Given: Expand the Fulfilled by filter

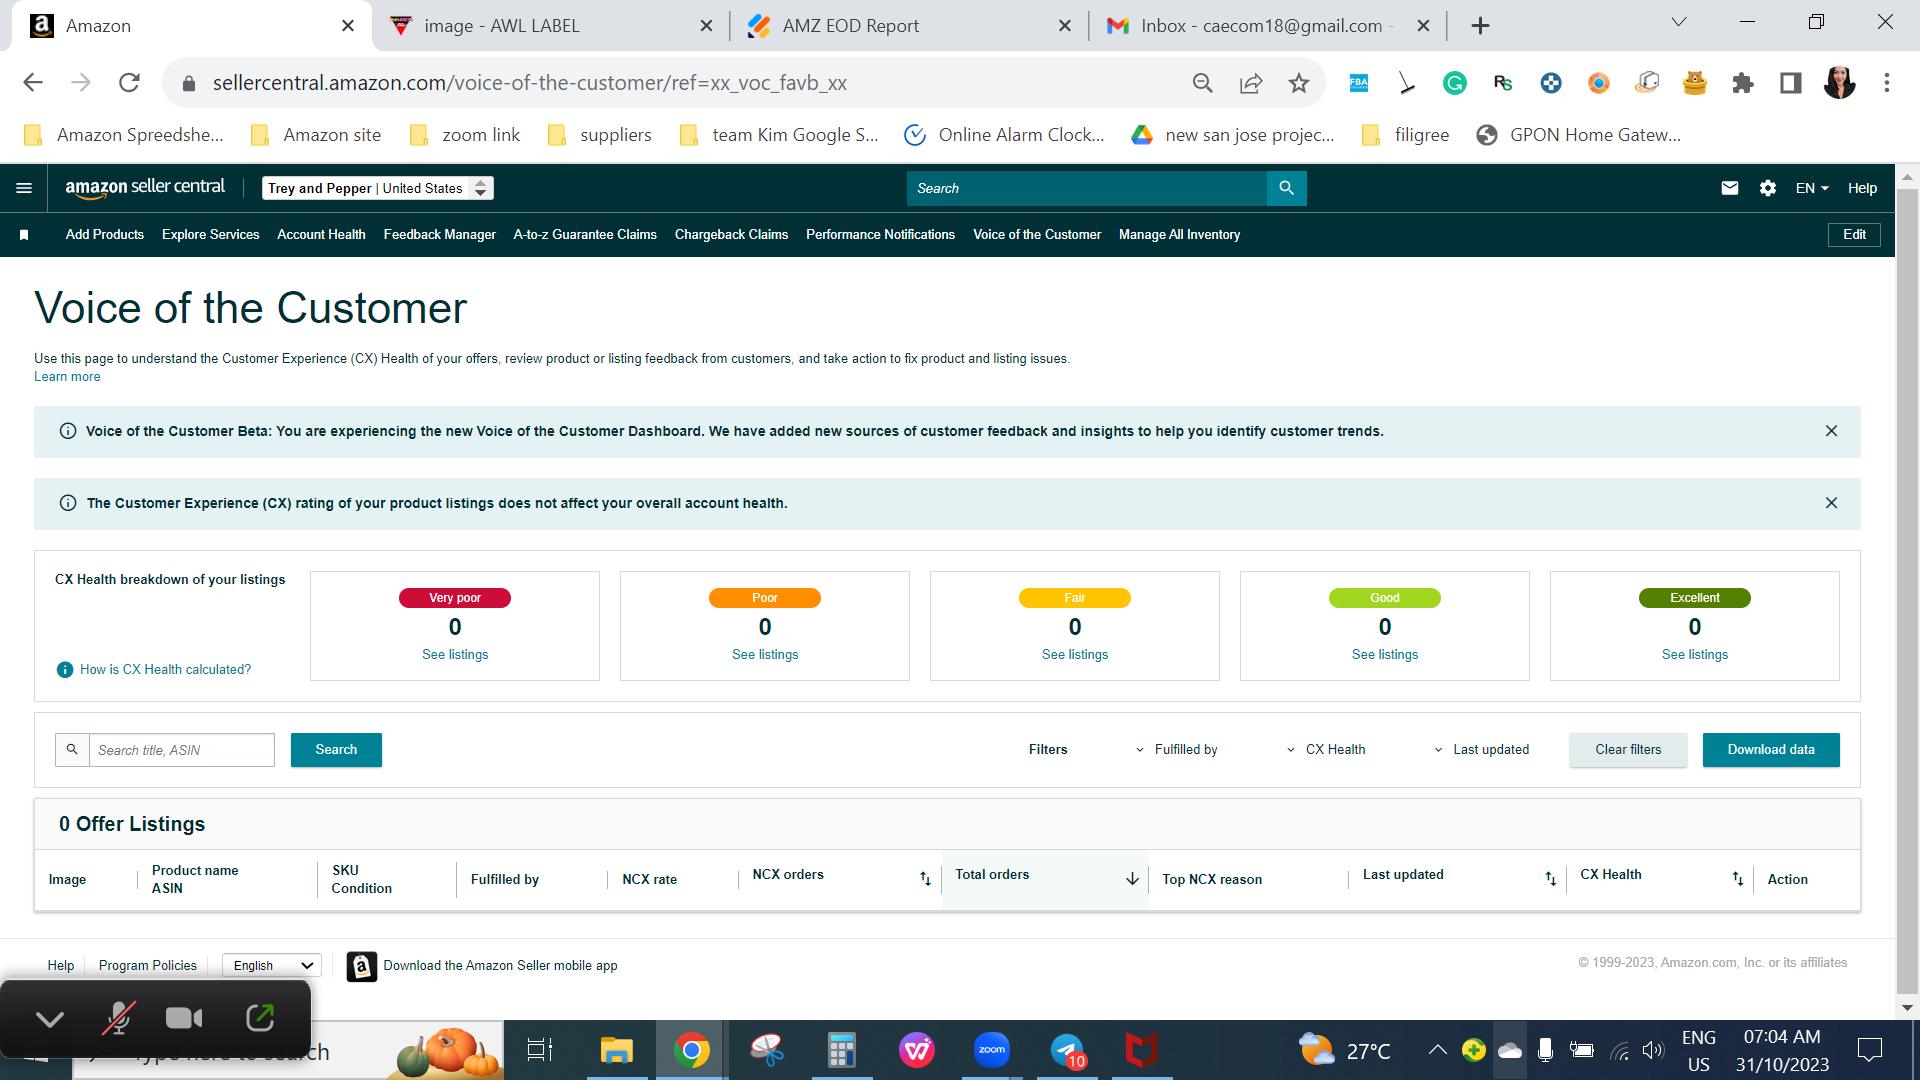Looking at the screenshot, I should click(x=1176, y=750).
